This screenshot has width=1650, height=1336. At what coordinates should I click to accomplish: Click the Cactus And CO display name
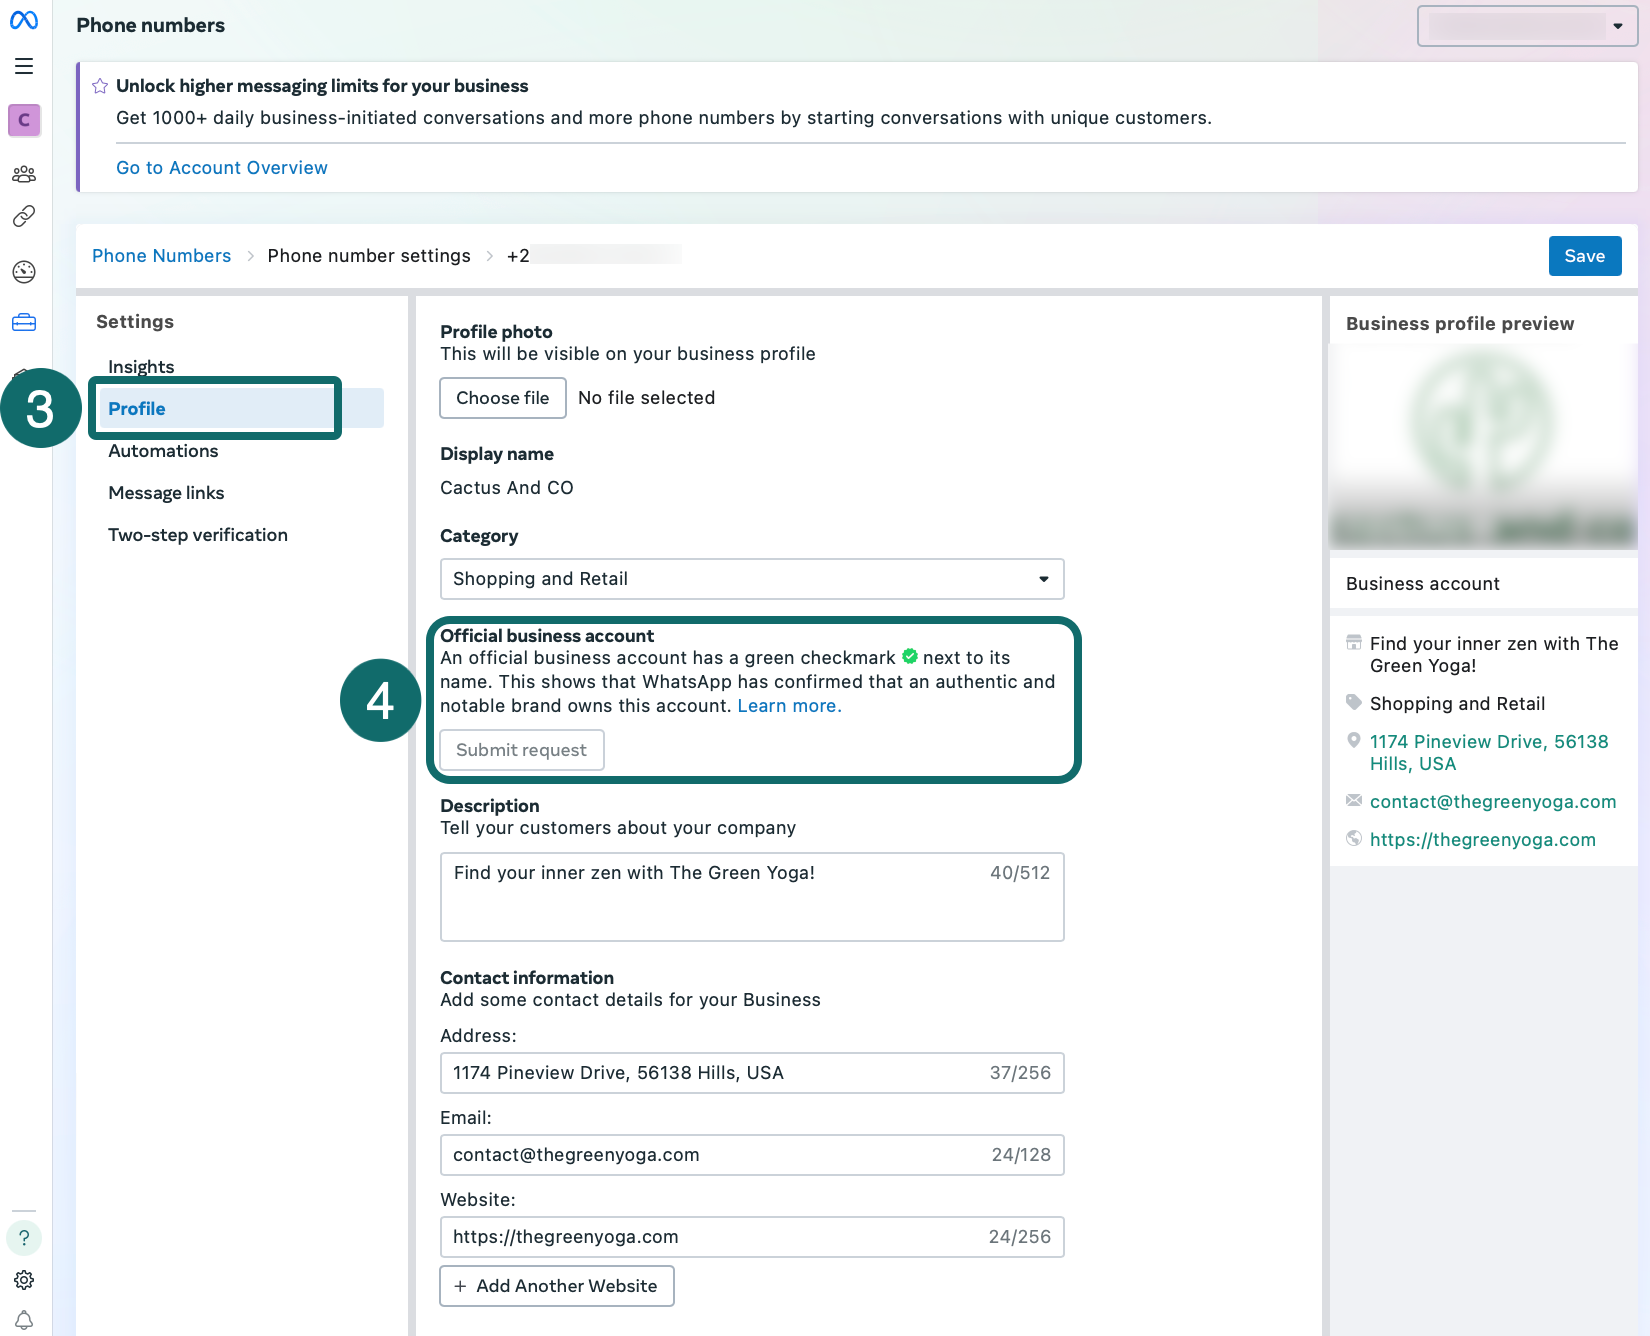point(507,488)
